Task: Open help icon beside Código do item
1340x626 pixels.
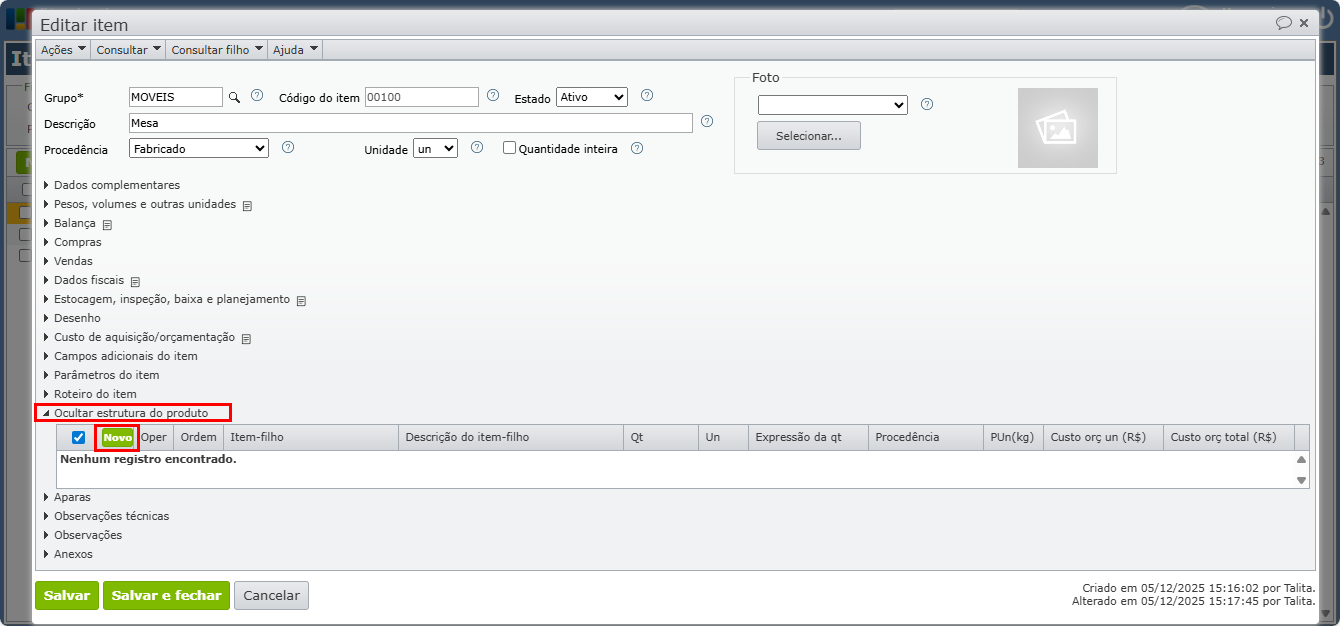Action: coord(493,96)
